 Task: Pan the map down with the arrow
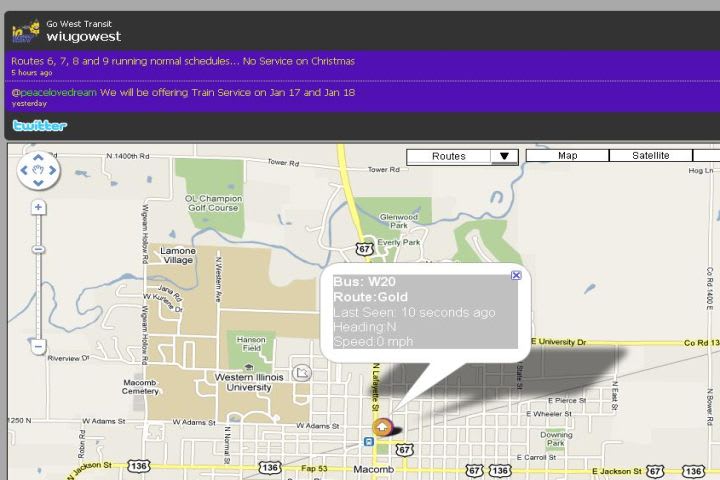[x=39, y=183]
